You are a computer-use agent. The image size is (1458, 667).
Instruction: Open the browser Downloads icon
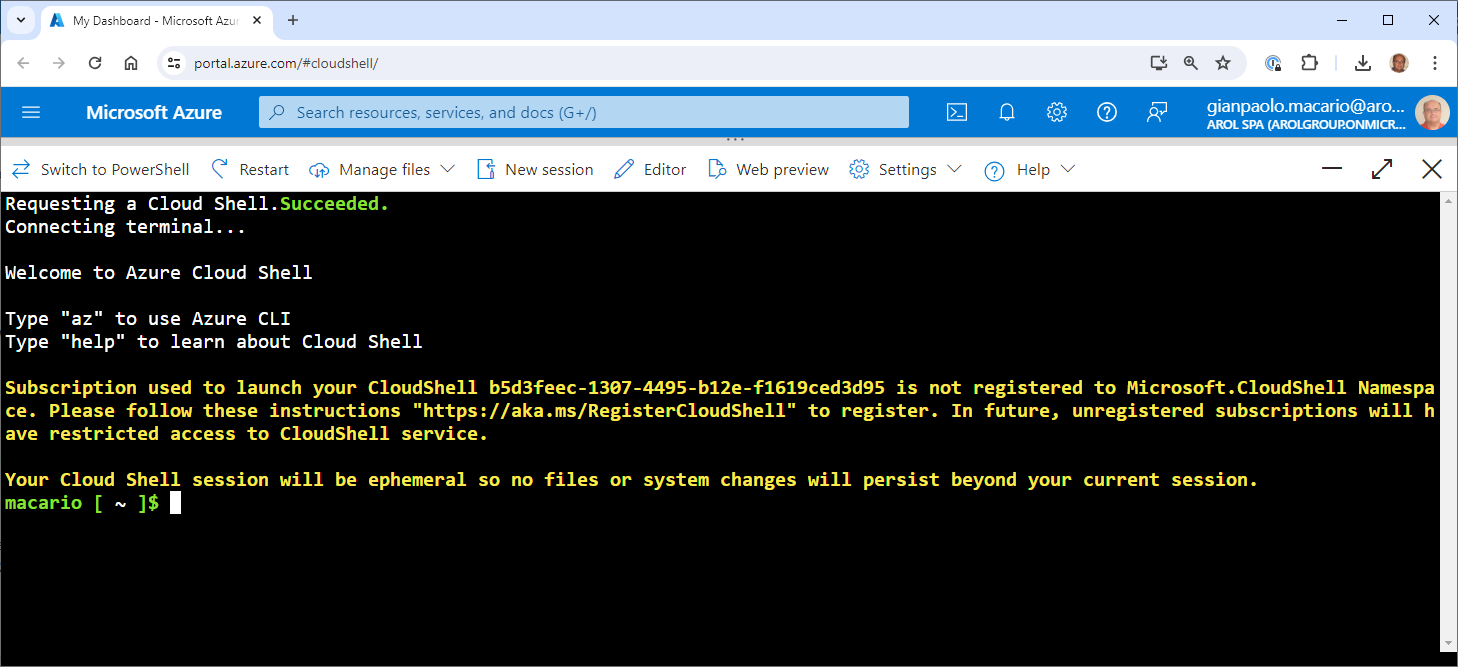pyautogui.click(x=1363, y=63)
